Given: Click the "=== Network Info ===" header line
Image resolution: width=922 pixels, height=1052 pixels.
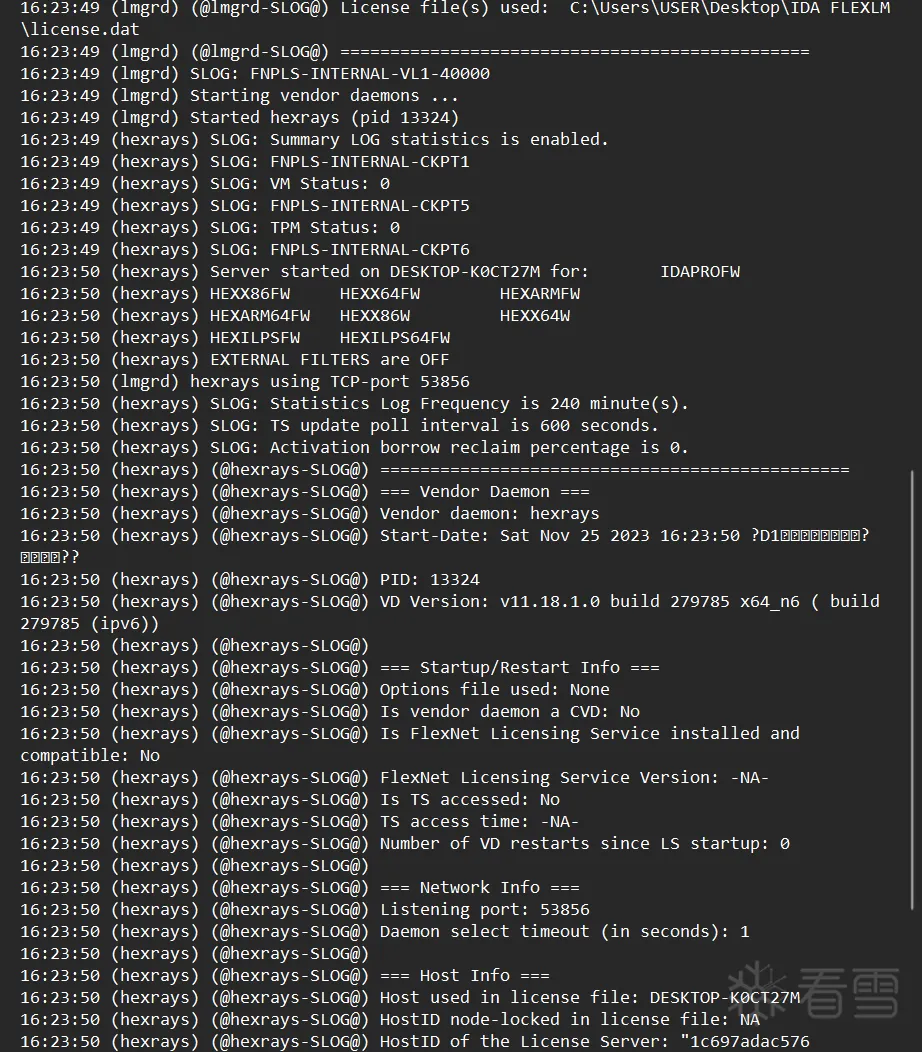Looking at the screenshot, I should (x=479, y=888).
